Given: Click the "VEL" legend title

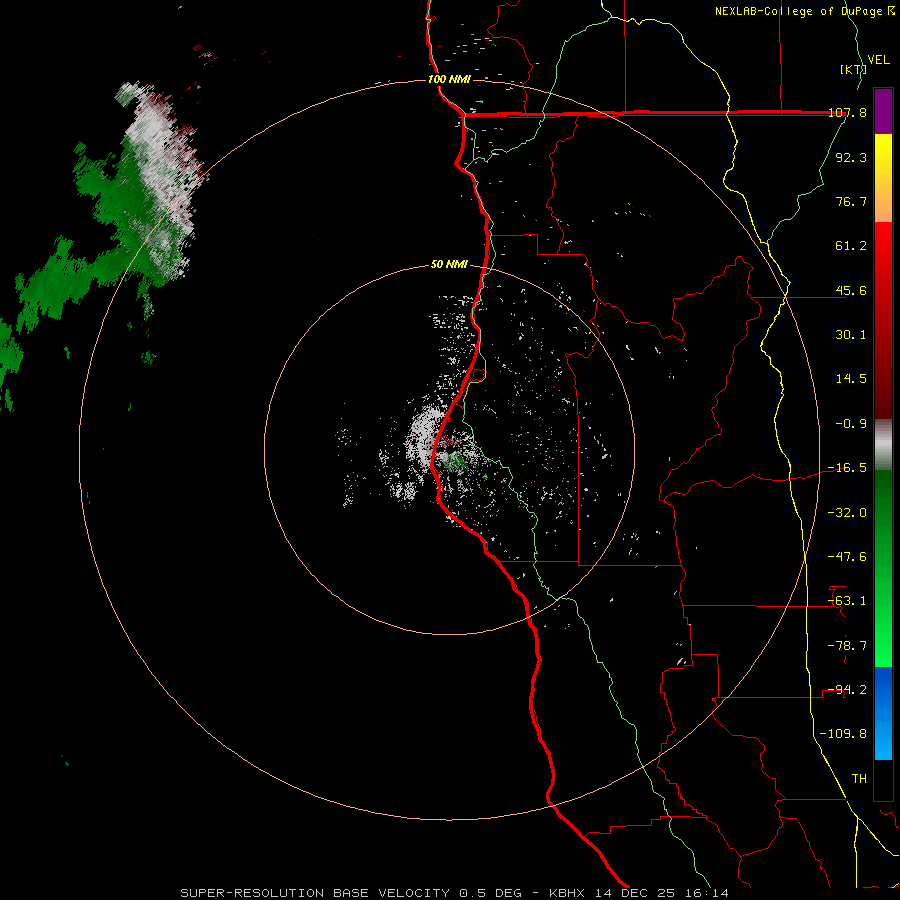Looking at the screenshot, I should (x=878, y=60).
